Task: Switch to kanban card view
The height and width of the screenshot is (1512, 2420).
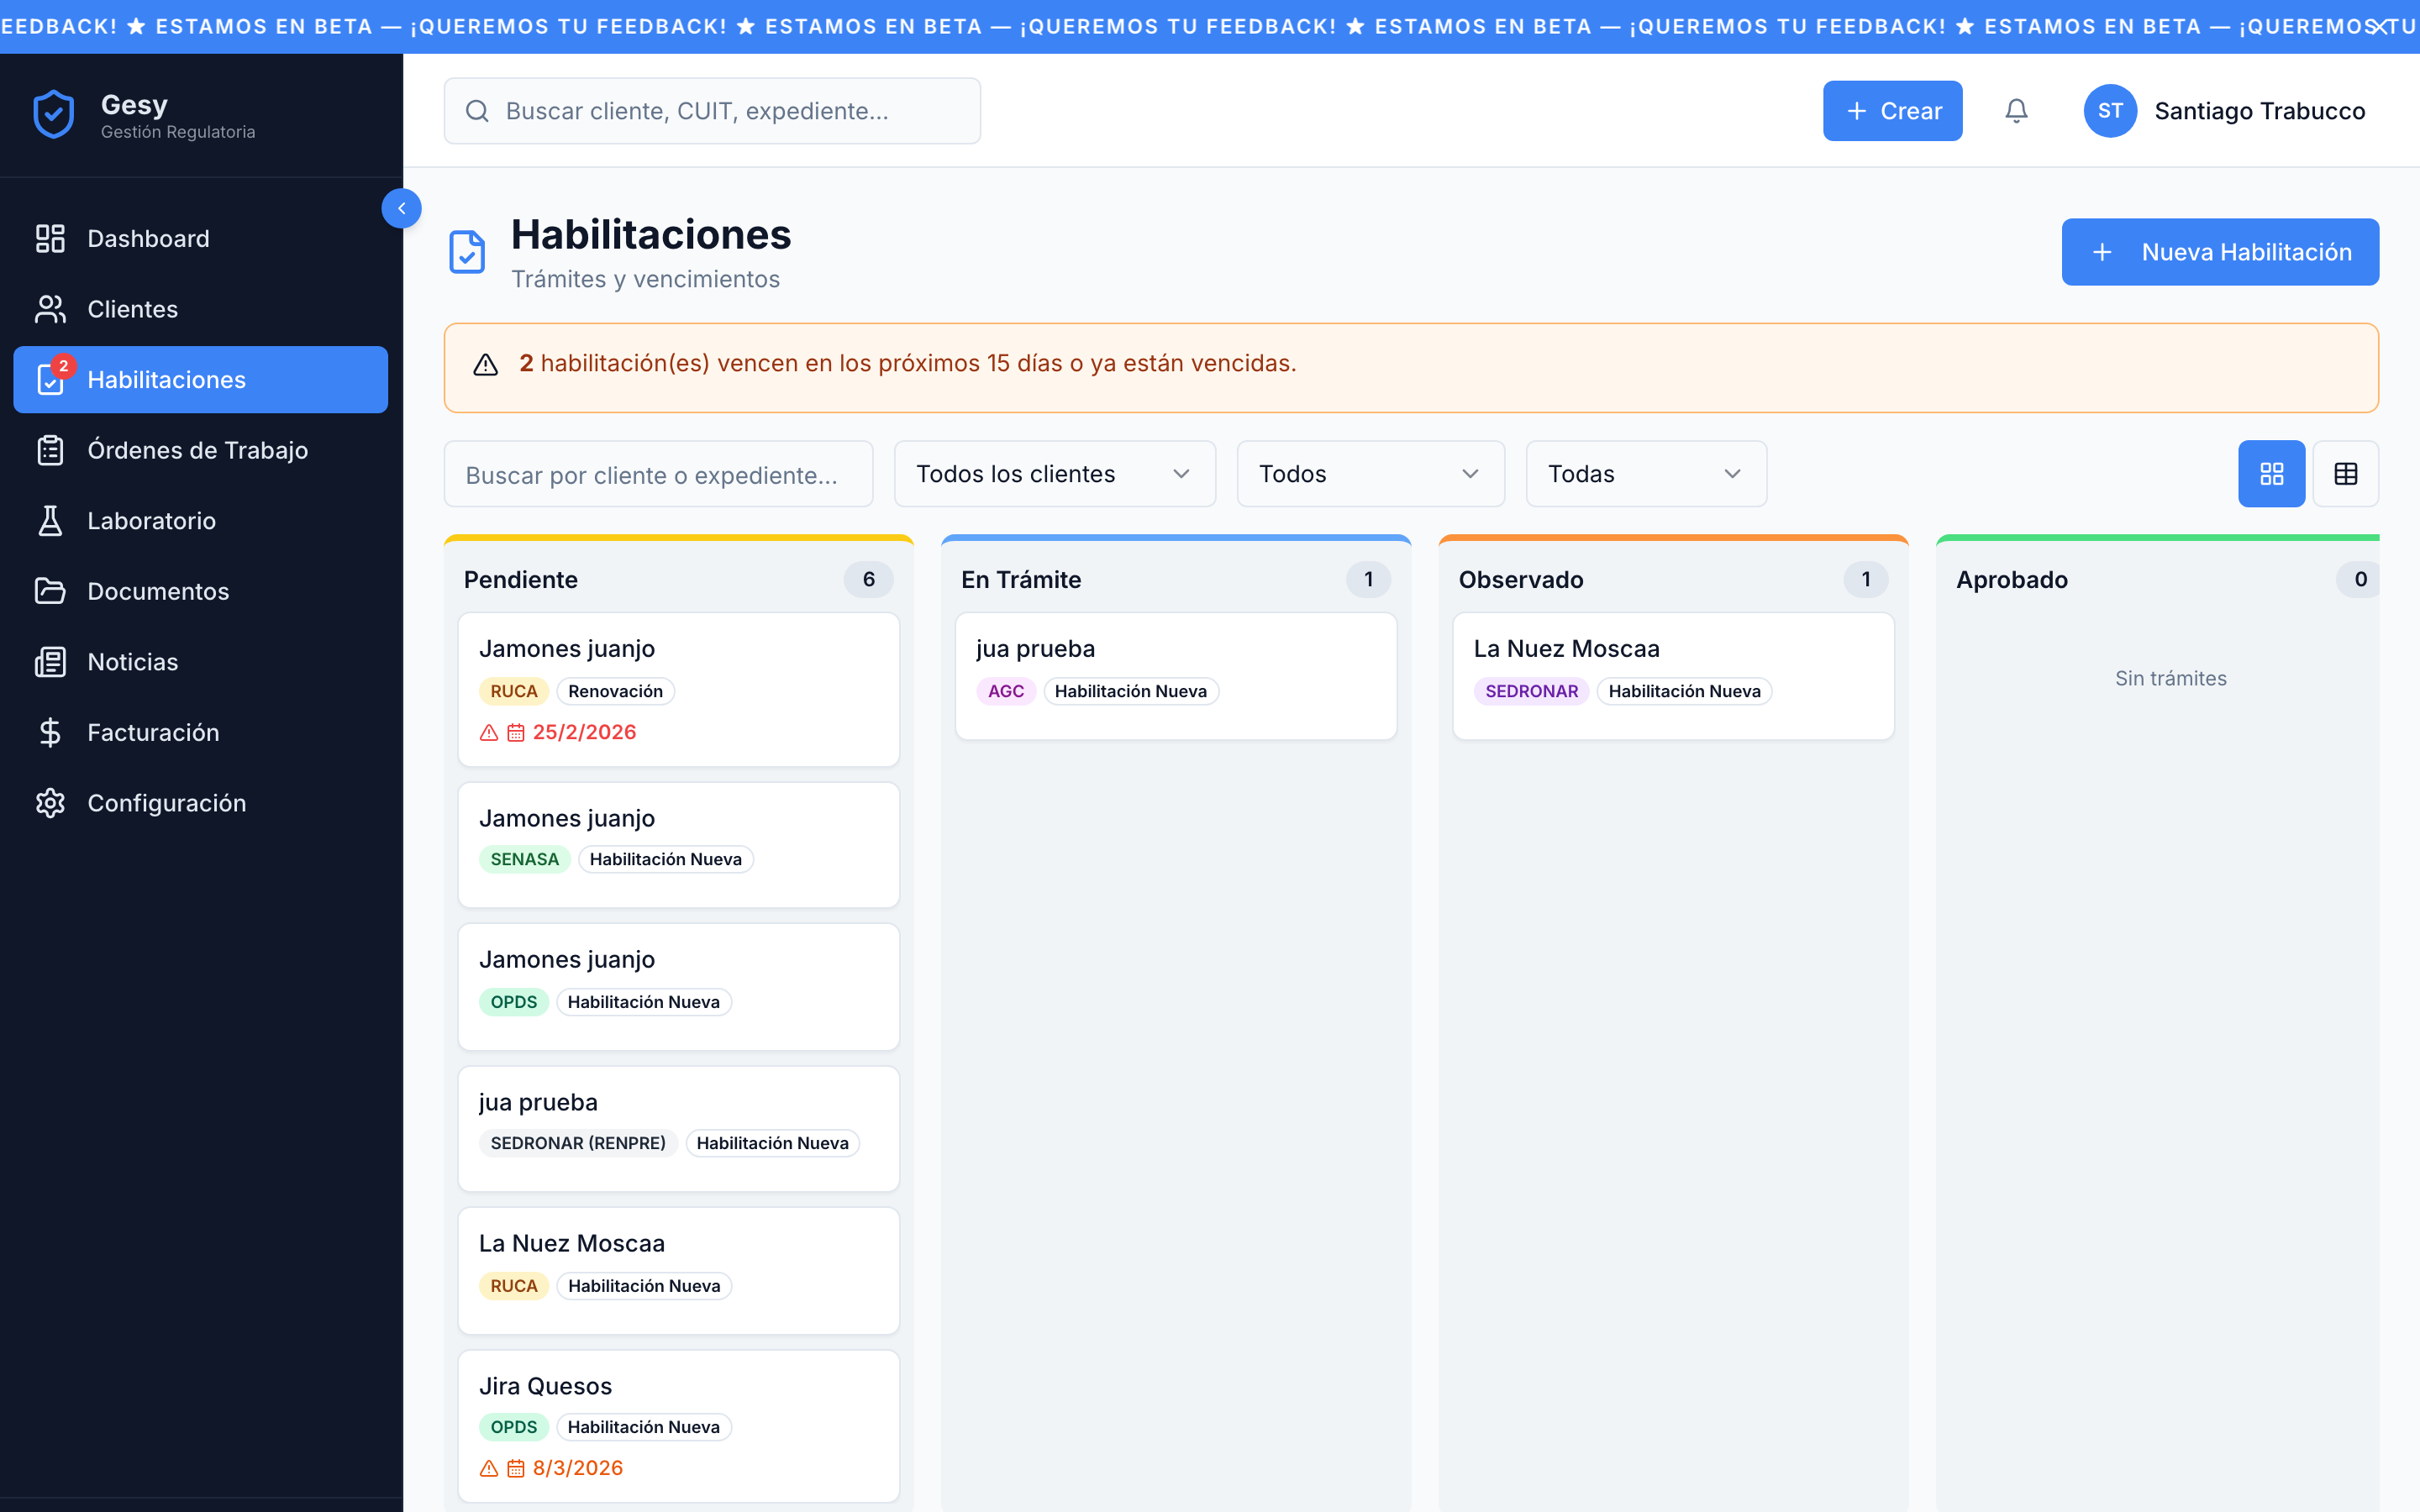Action: 2271,473
